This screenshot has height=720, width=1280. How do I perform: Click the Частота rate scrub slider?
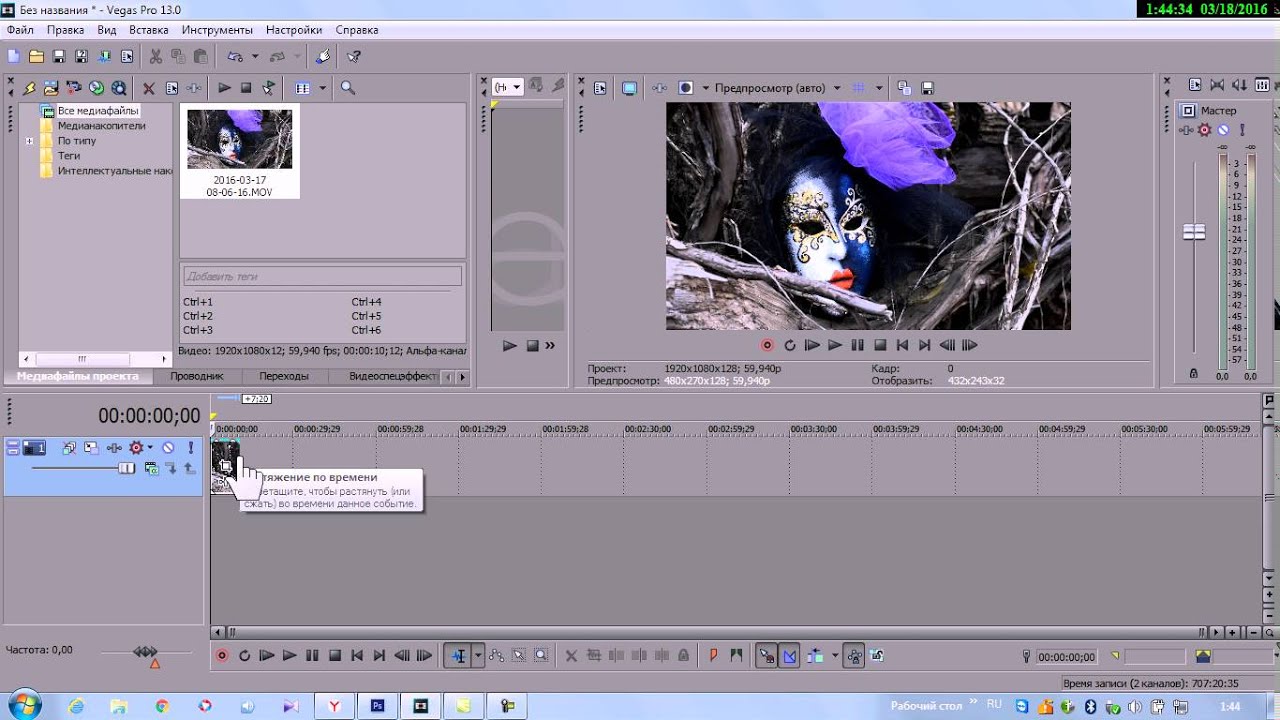click(147, 652)
